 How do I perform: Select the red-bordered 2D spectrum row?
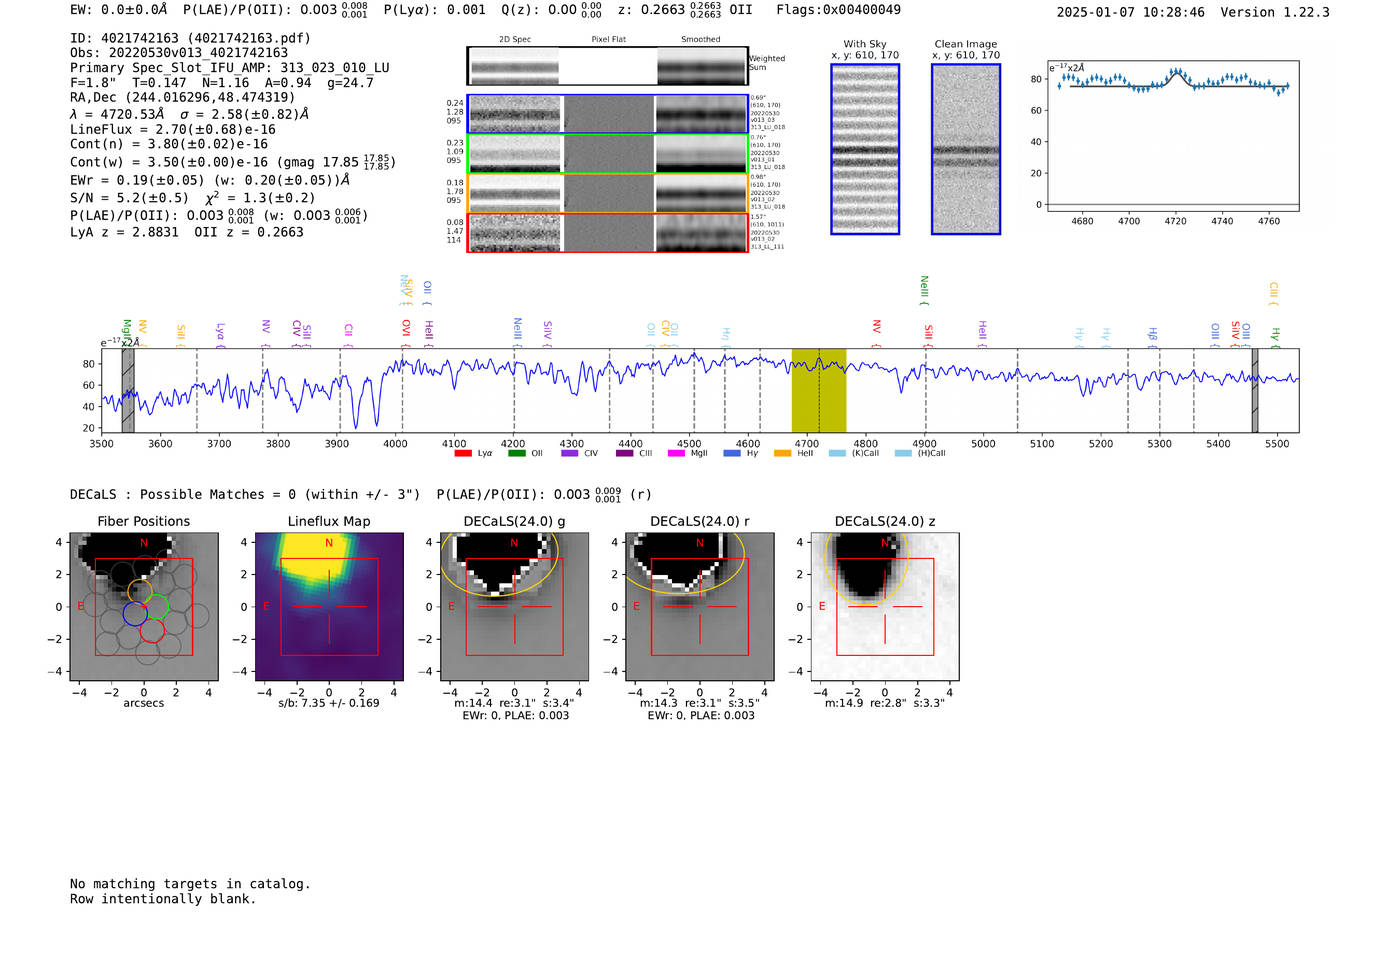coord(607,232)
